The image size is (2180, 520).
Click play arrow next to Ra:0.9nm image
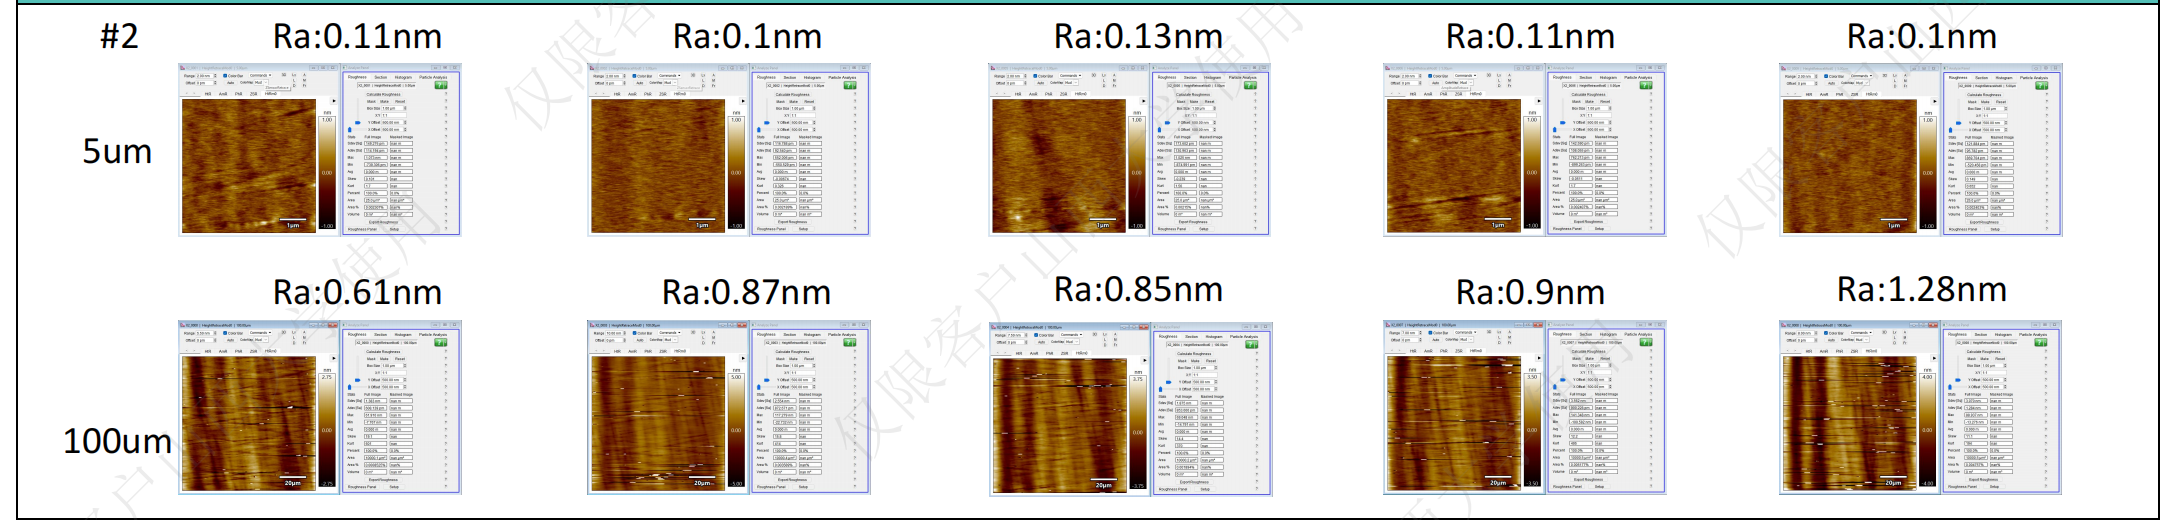coord(1539,357)
